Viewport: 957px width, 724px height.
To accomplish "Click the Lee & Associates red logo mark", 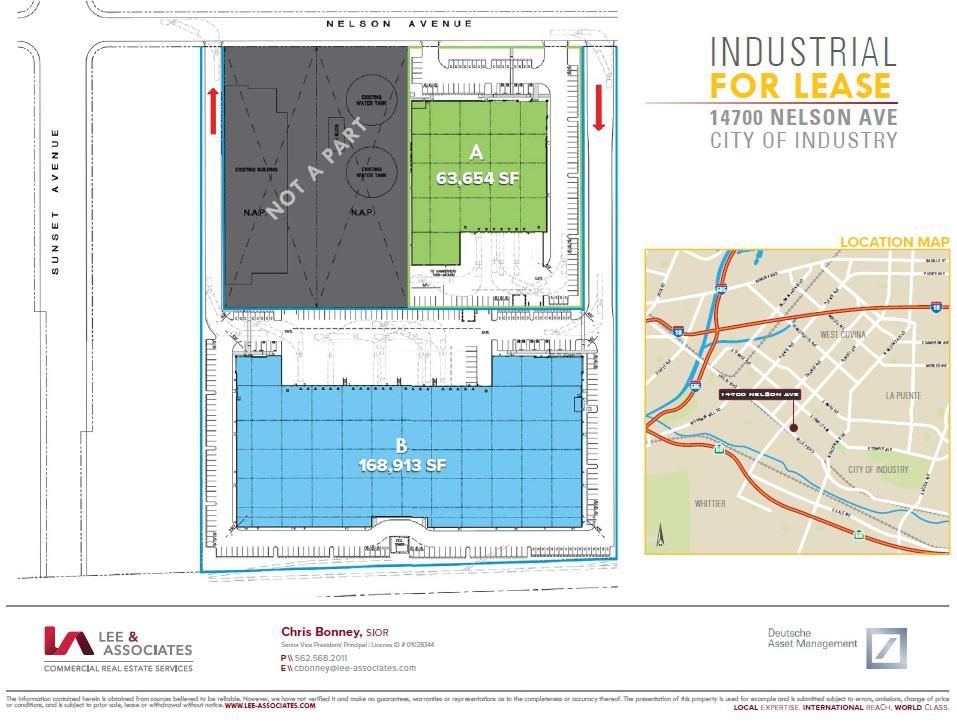I will pos(68,641).
